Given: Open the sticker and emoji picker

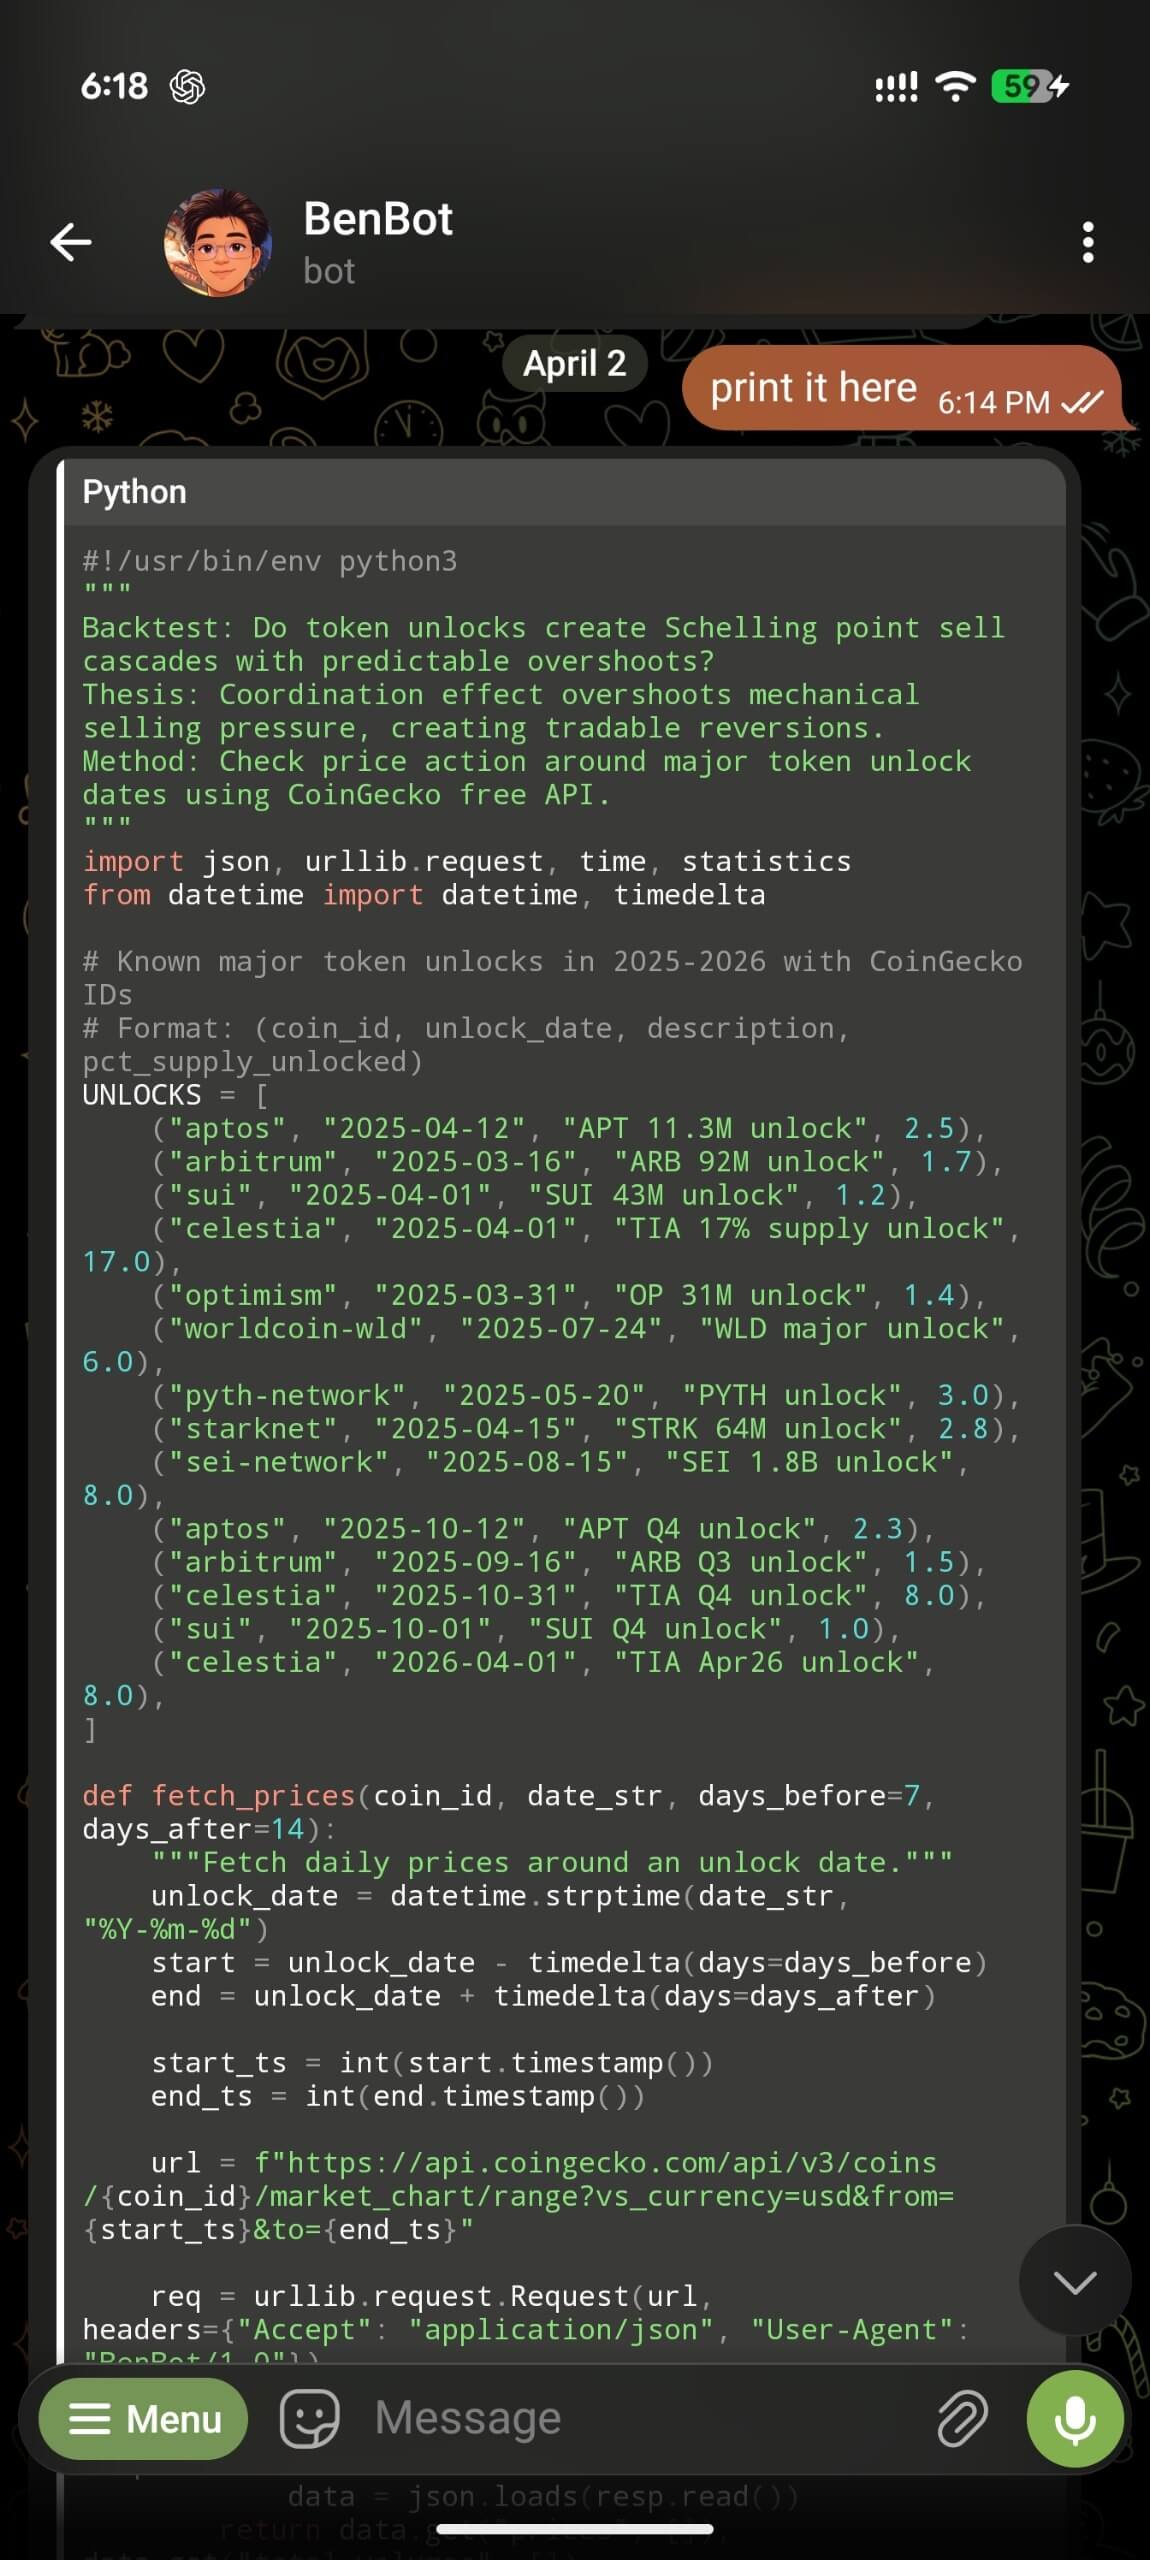Looking at the screenshot, I should tap(309, 2418).
